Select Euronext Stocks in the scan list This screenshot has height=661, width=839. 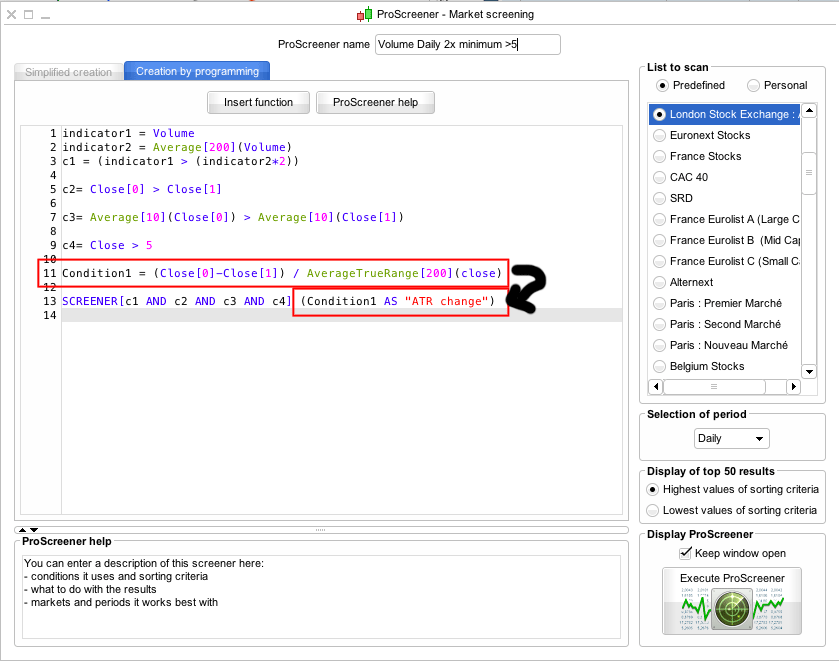point(710,135)
